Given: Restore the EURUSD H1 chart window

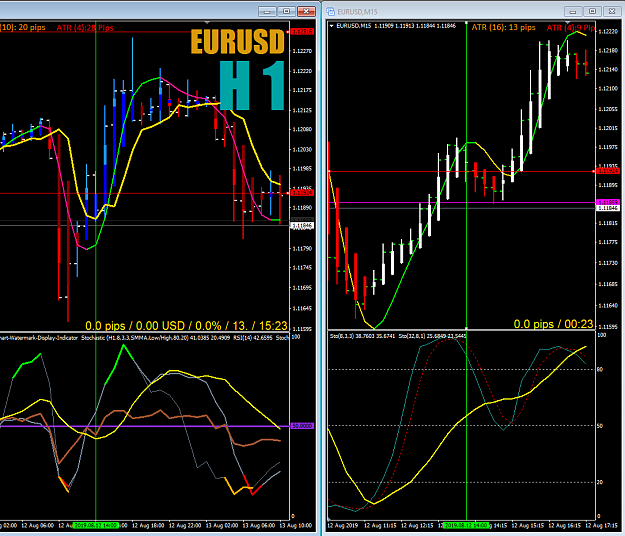Looking at the screenshot, I should [x=287, y=12].
